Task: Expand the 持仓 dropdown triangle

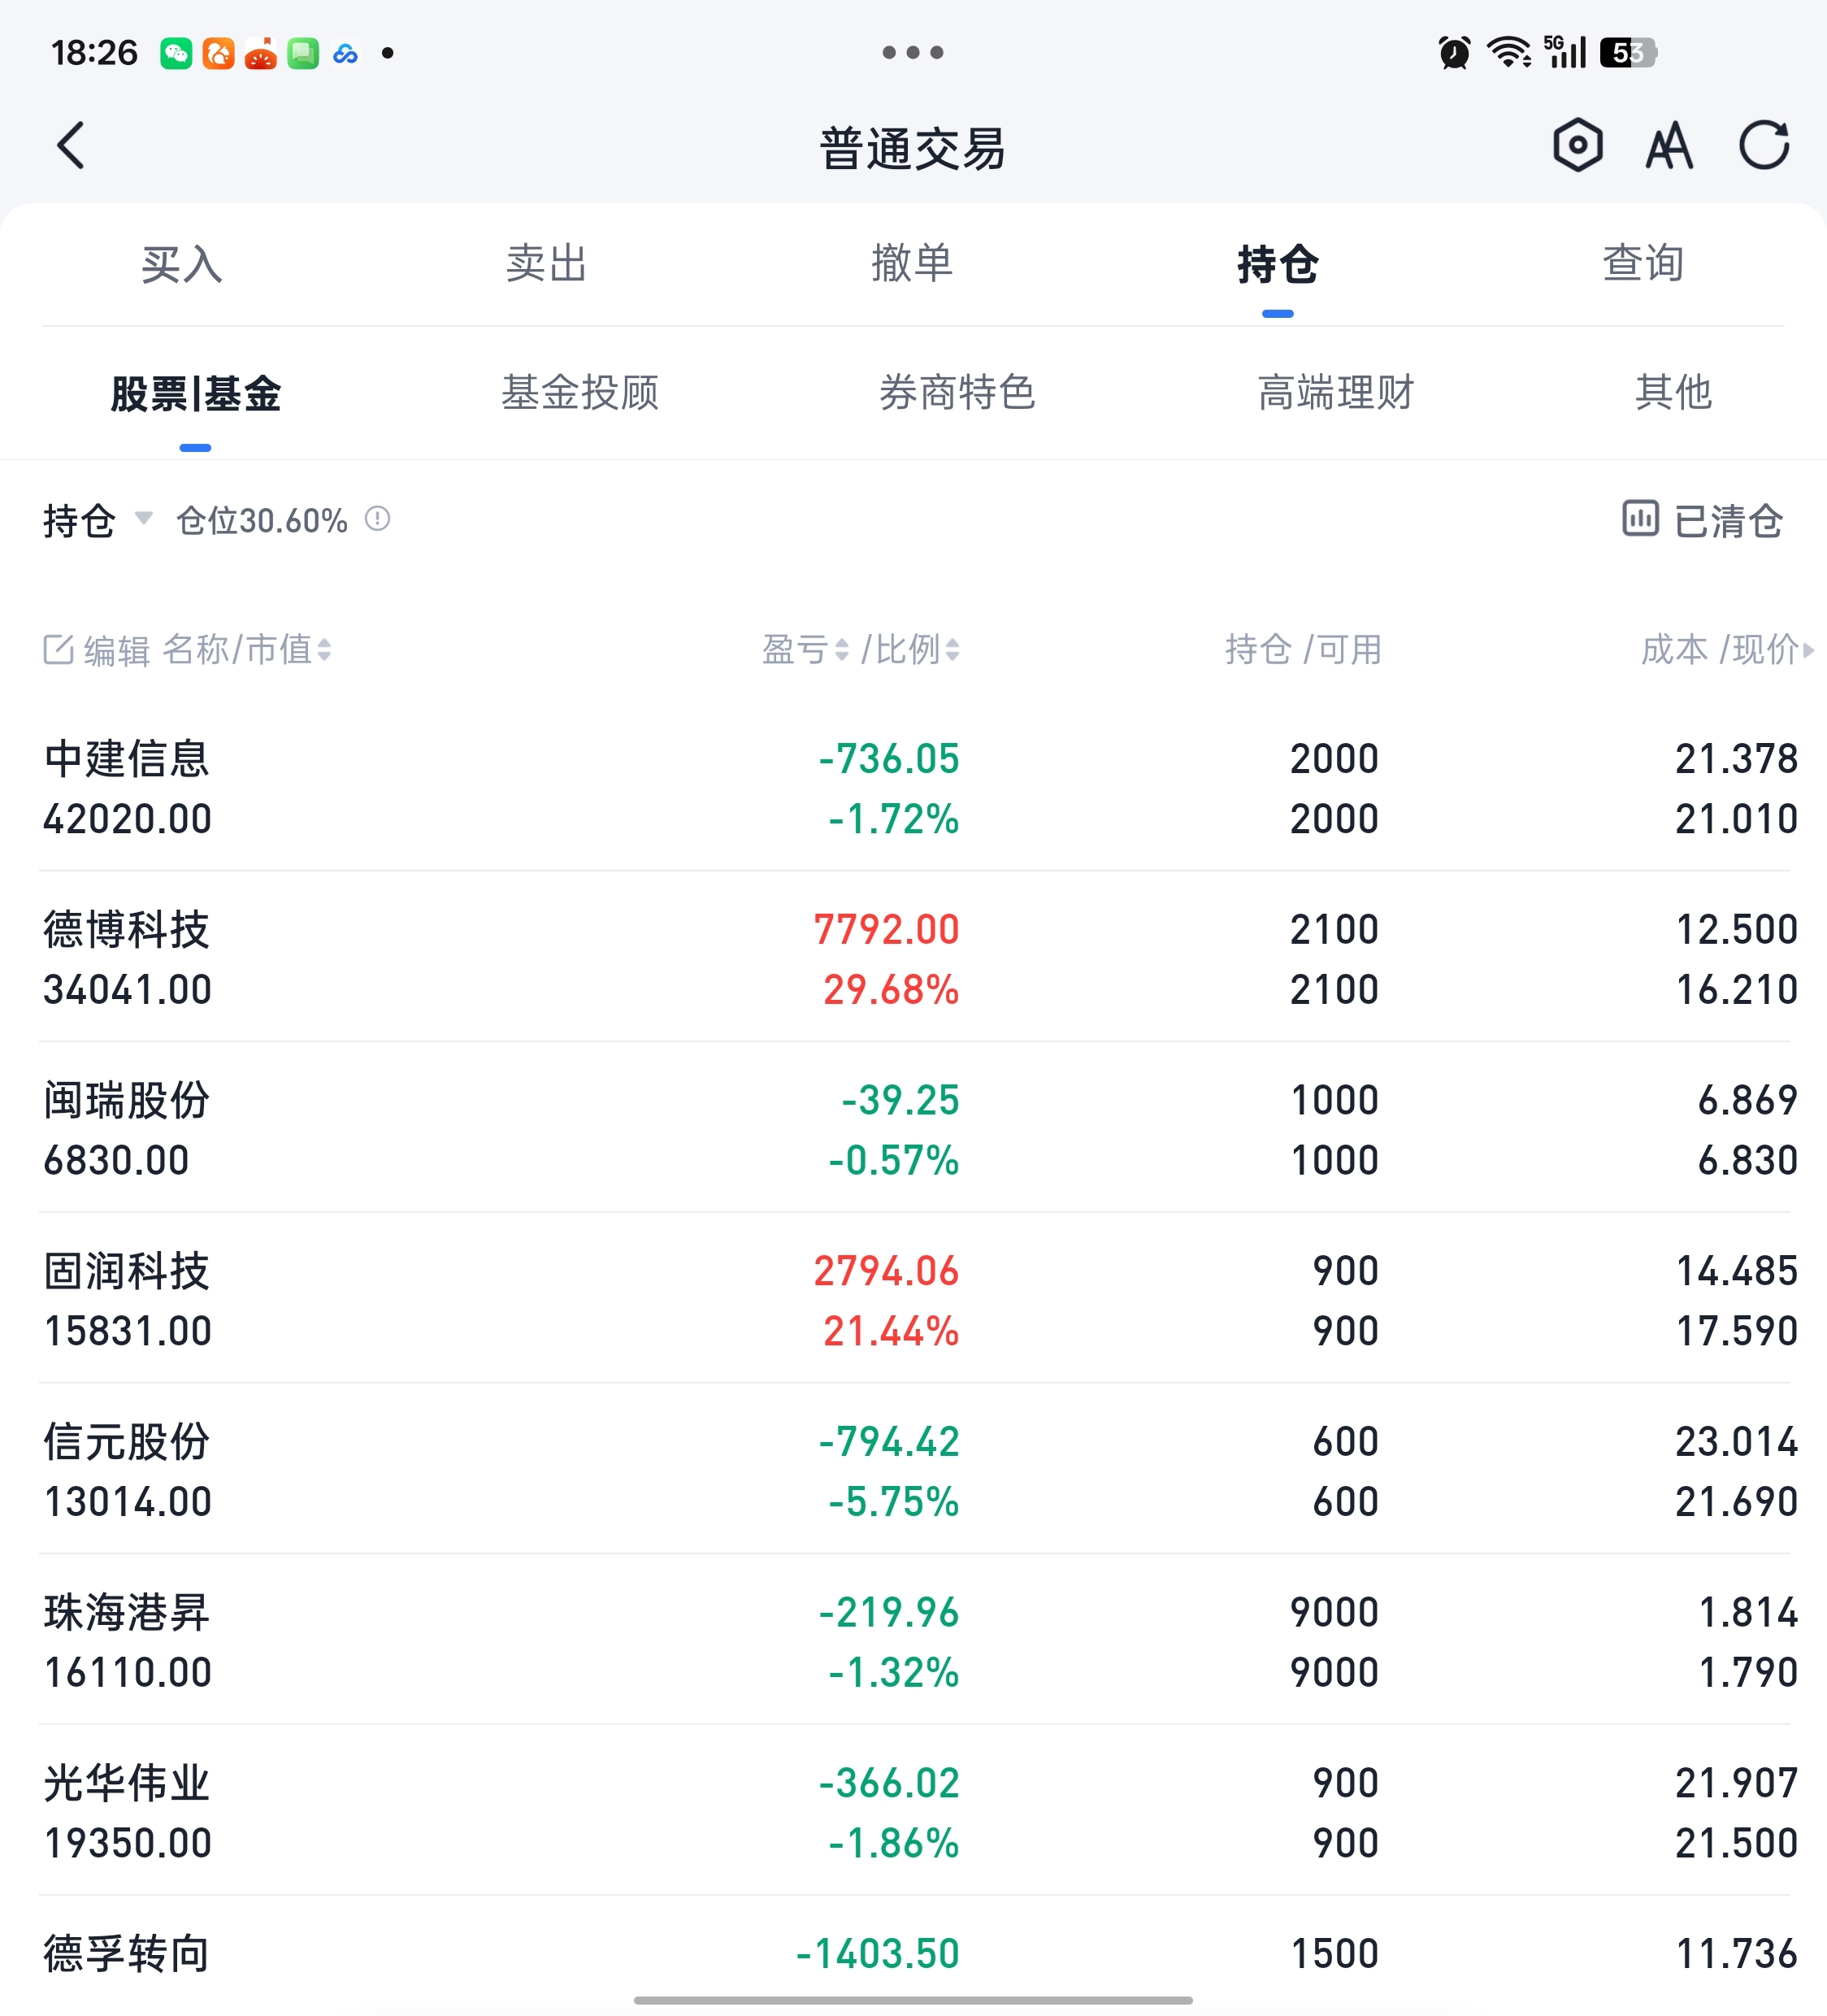Action: (143, 517)
